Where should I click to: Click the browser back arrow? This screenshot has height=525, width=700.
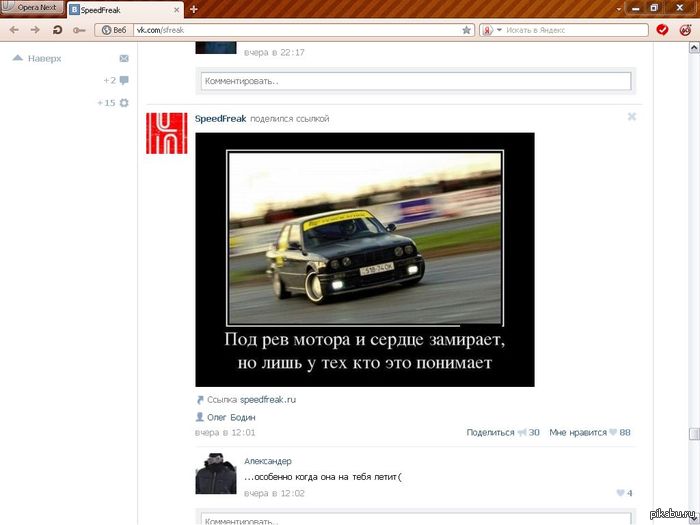pyautogui.click(x=15, y=30)
